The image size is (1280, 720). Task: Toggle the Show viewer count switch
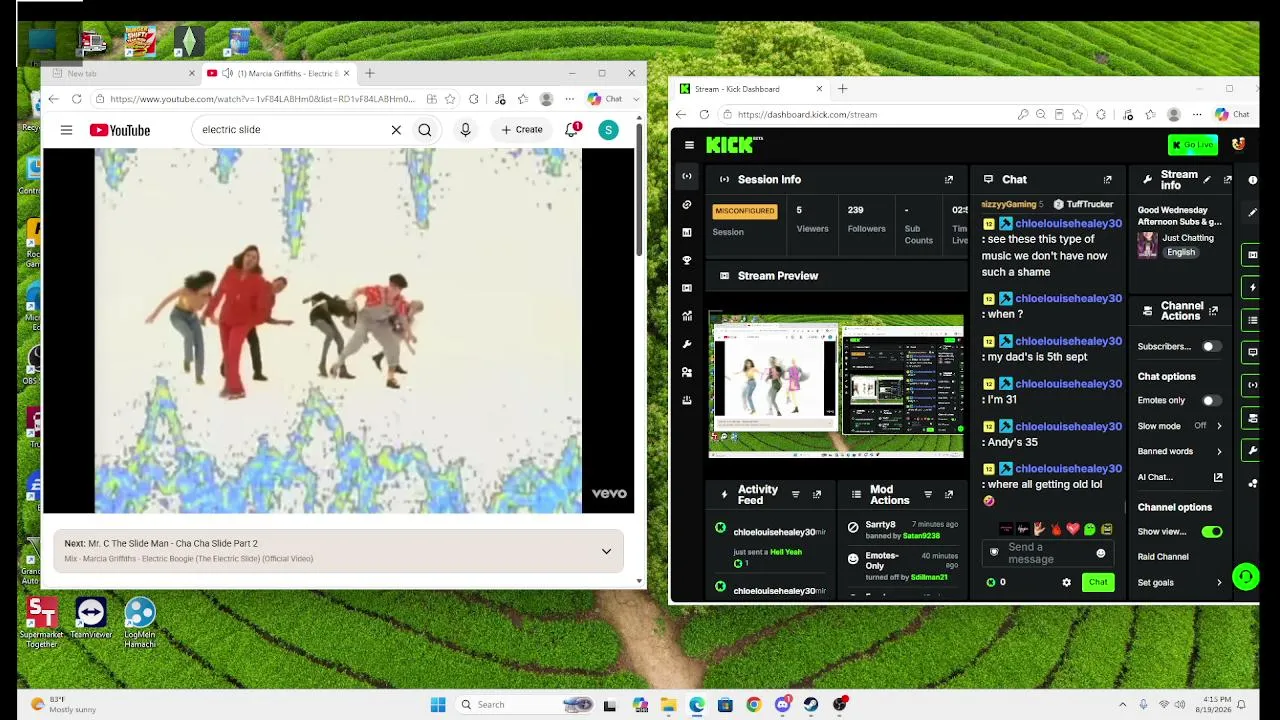[1211, 532]
